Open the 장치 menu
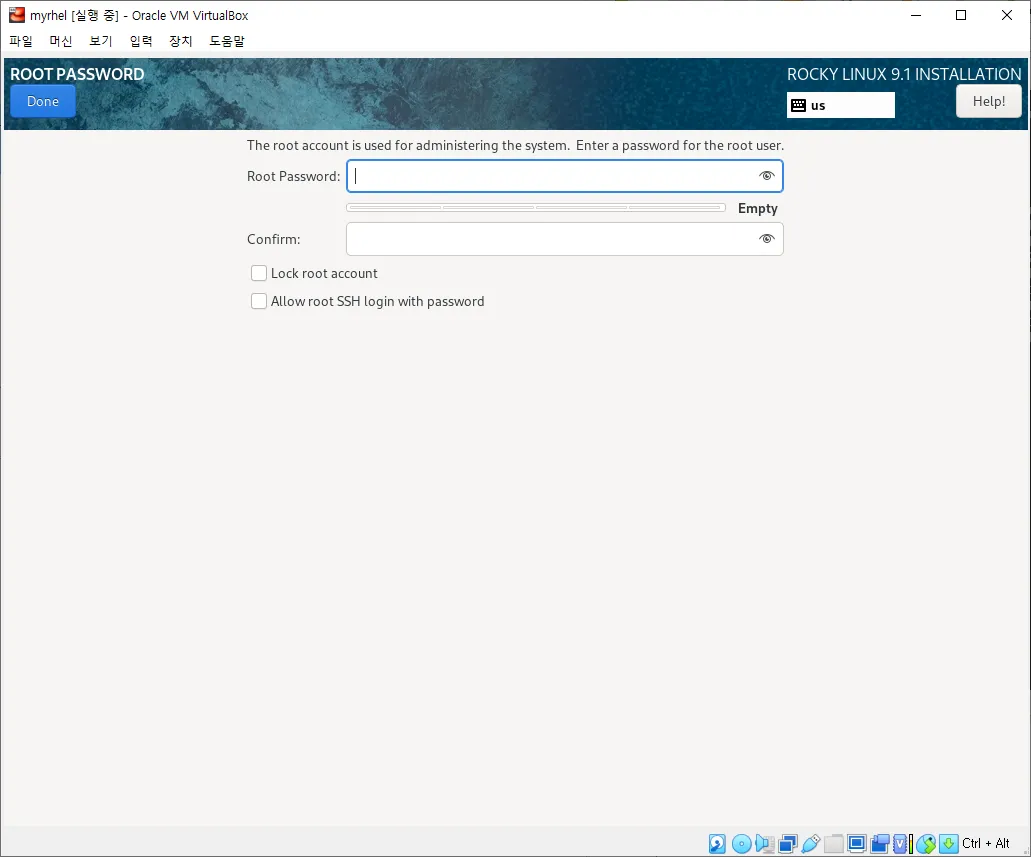Screen dimensions: 1031x857 (x=181, y=41)
